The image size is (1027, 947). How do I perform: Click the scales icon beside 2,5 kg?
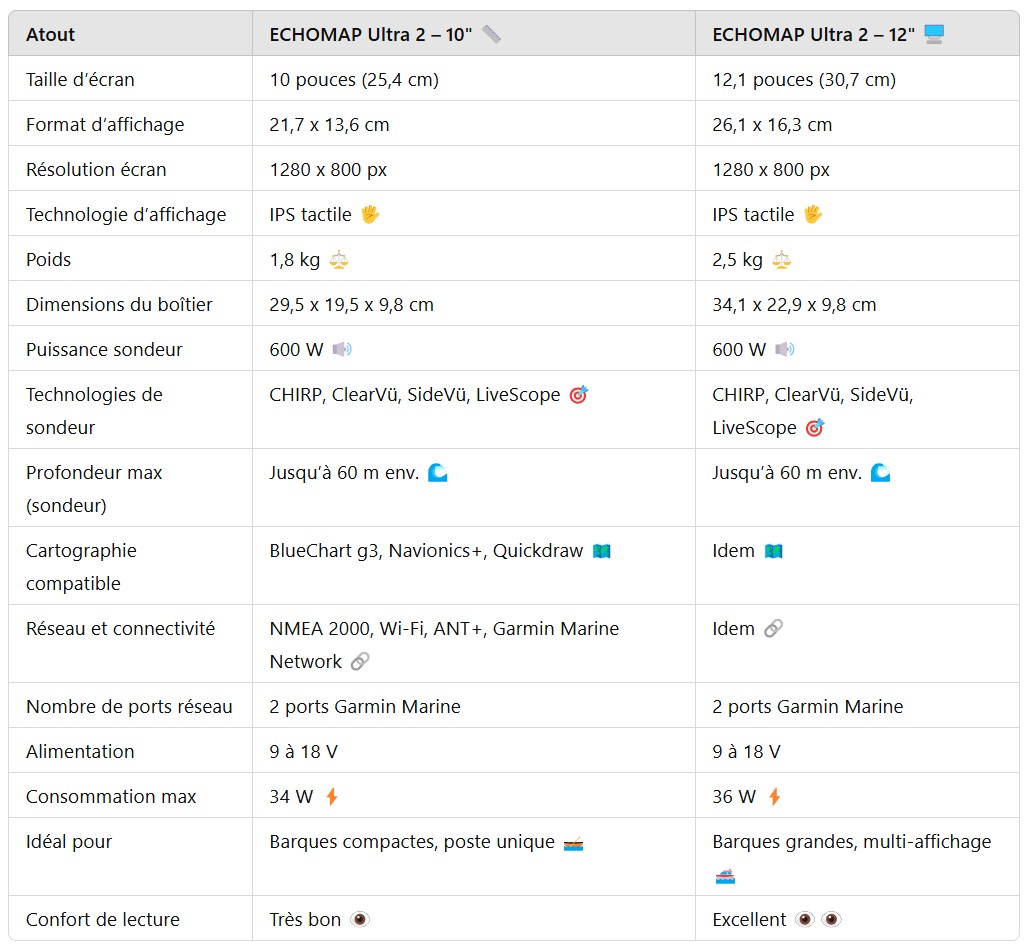(781, 260)
